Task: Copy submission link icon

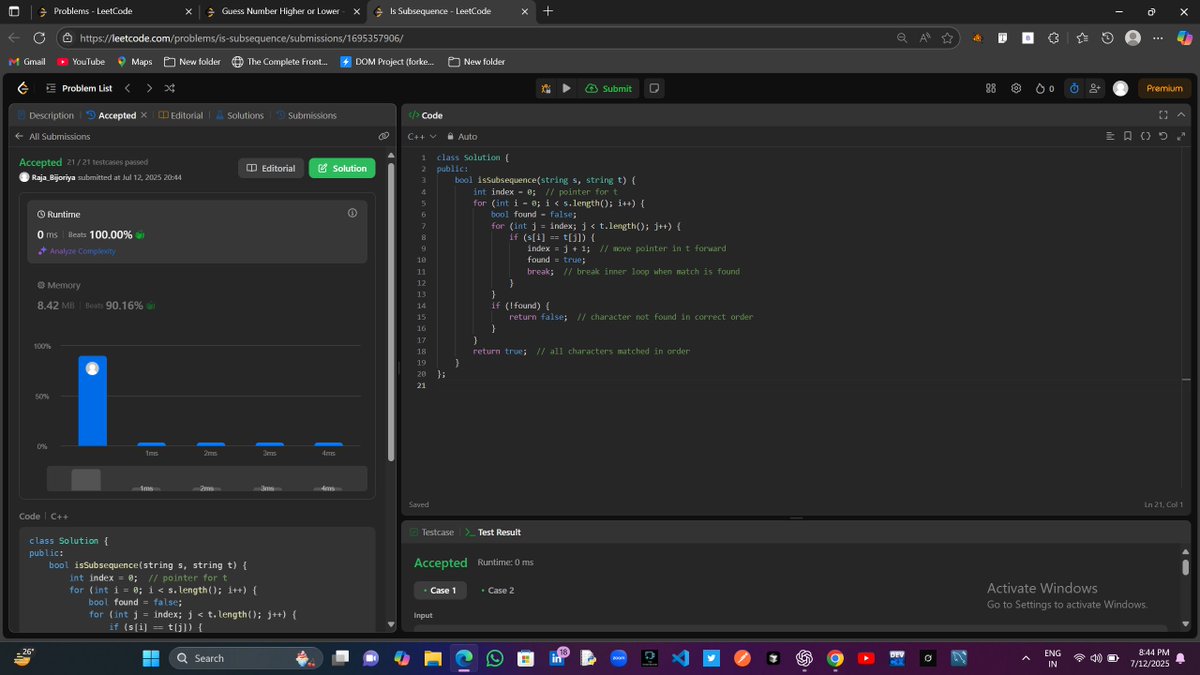Action: pyautogui.click(x=383, y=136)
